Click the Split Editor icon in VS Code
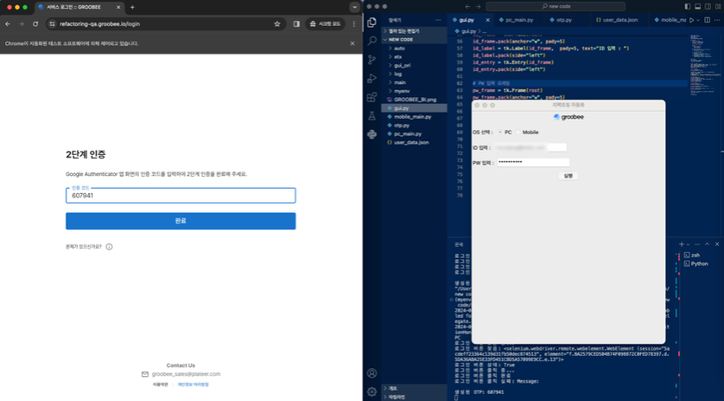The image size is (724, 401). 707,20
